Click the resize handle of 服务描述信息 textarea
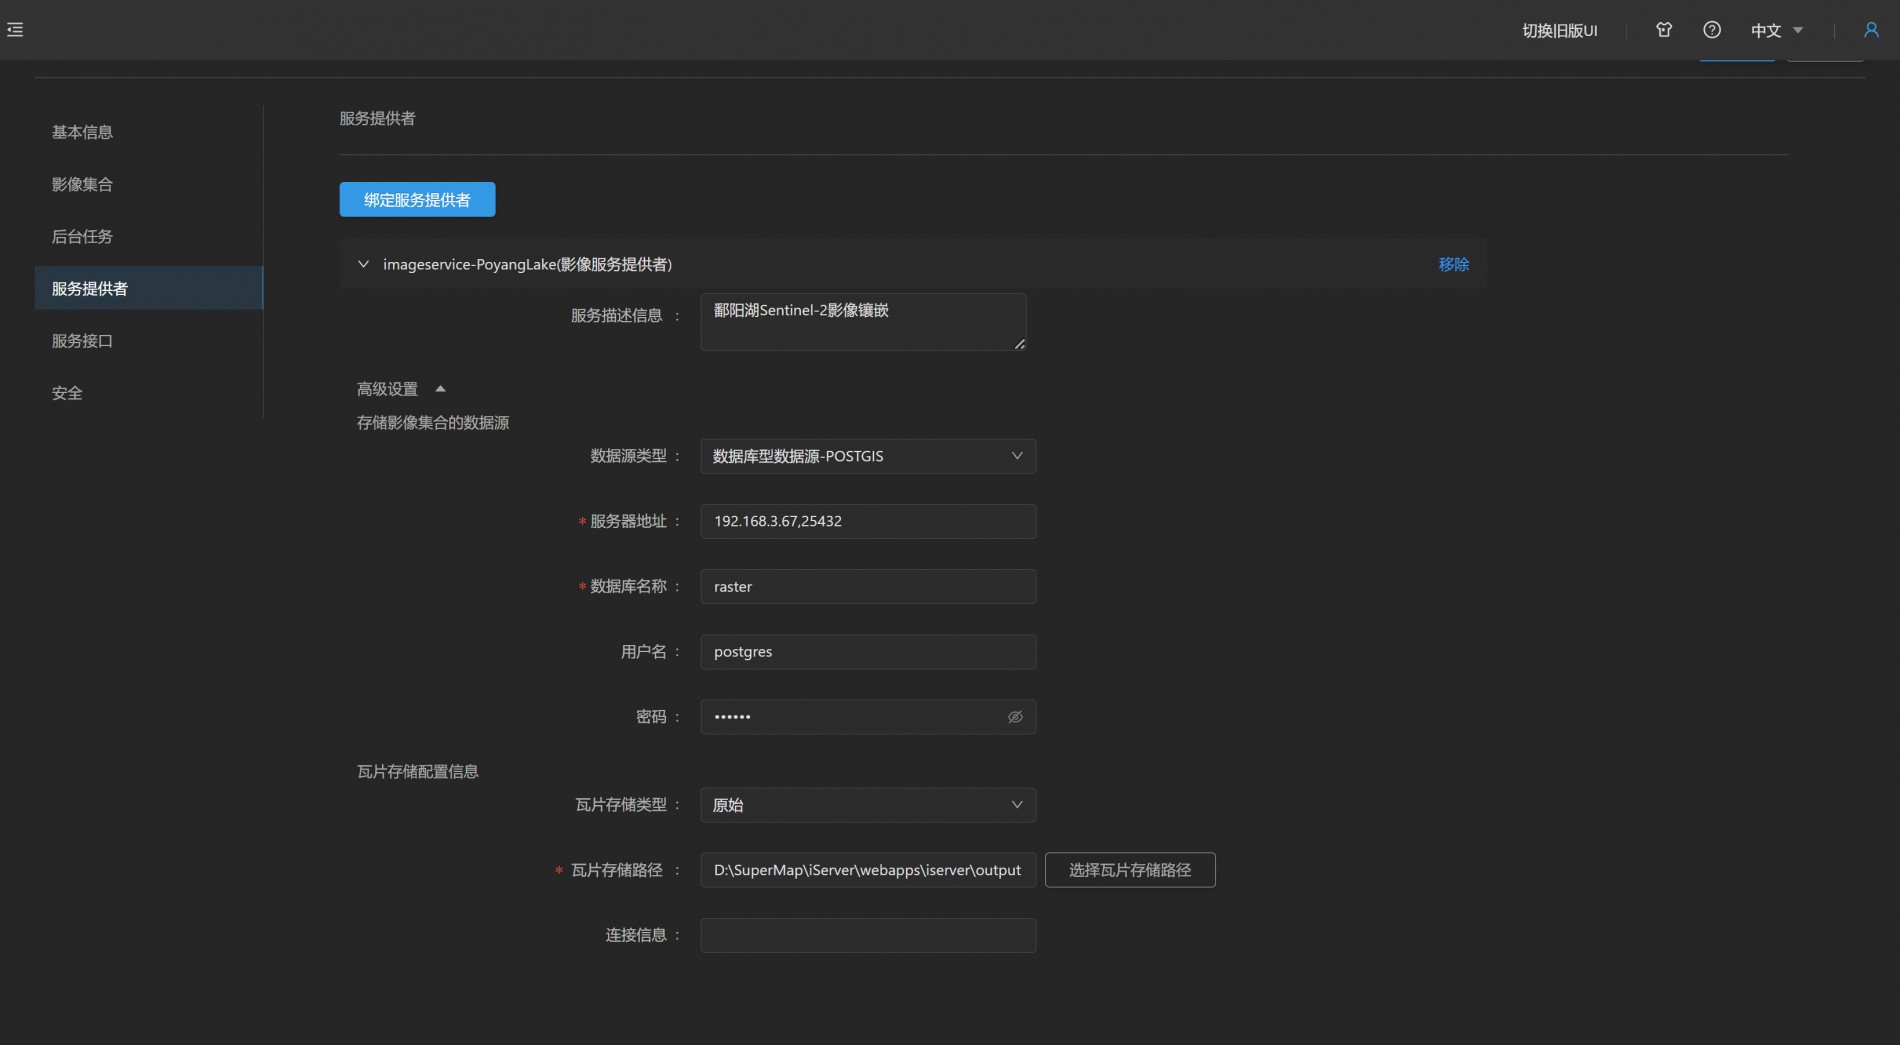Image resolution: width=1900 pixels, height=1045 pixels. (1019, 344)
